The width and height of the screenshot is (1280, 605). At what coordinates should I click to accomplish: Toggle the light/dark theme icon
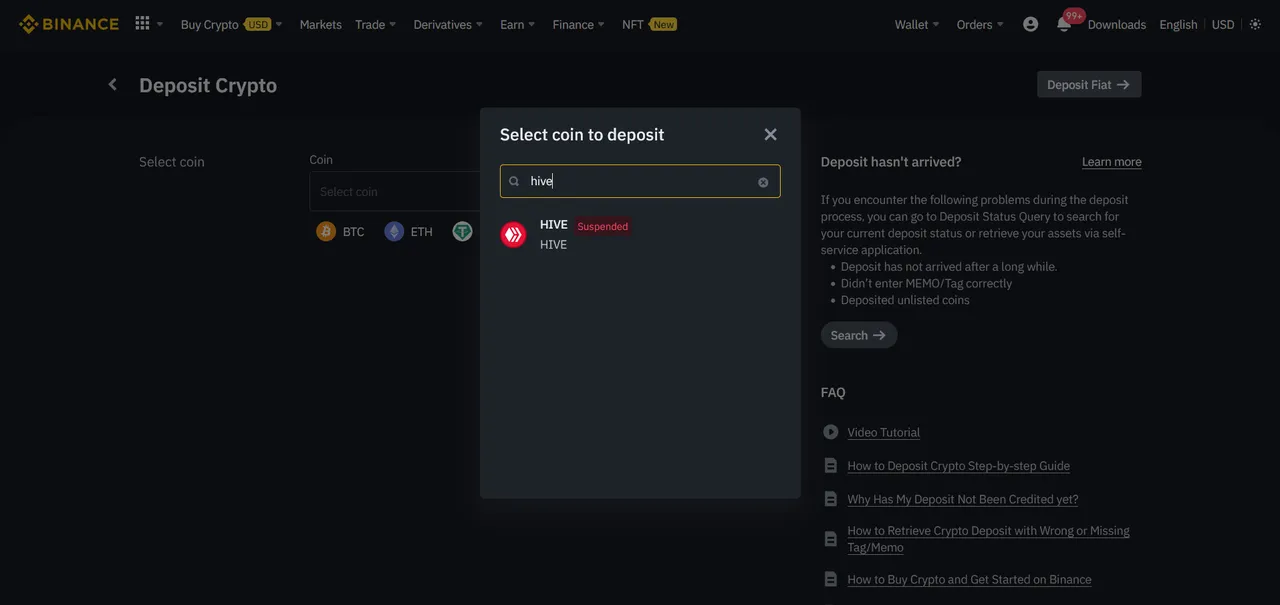1256,24
